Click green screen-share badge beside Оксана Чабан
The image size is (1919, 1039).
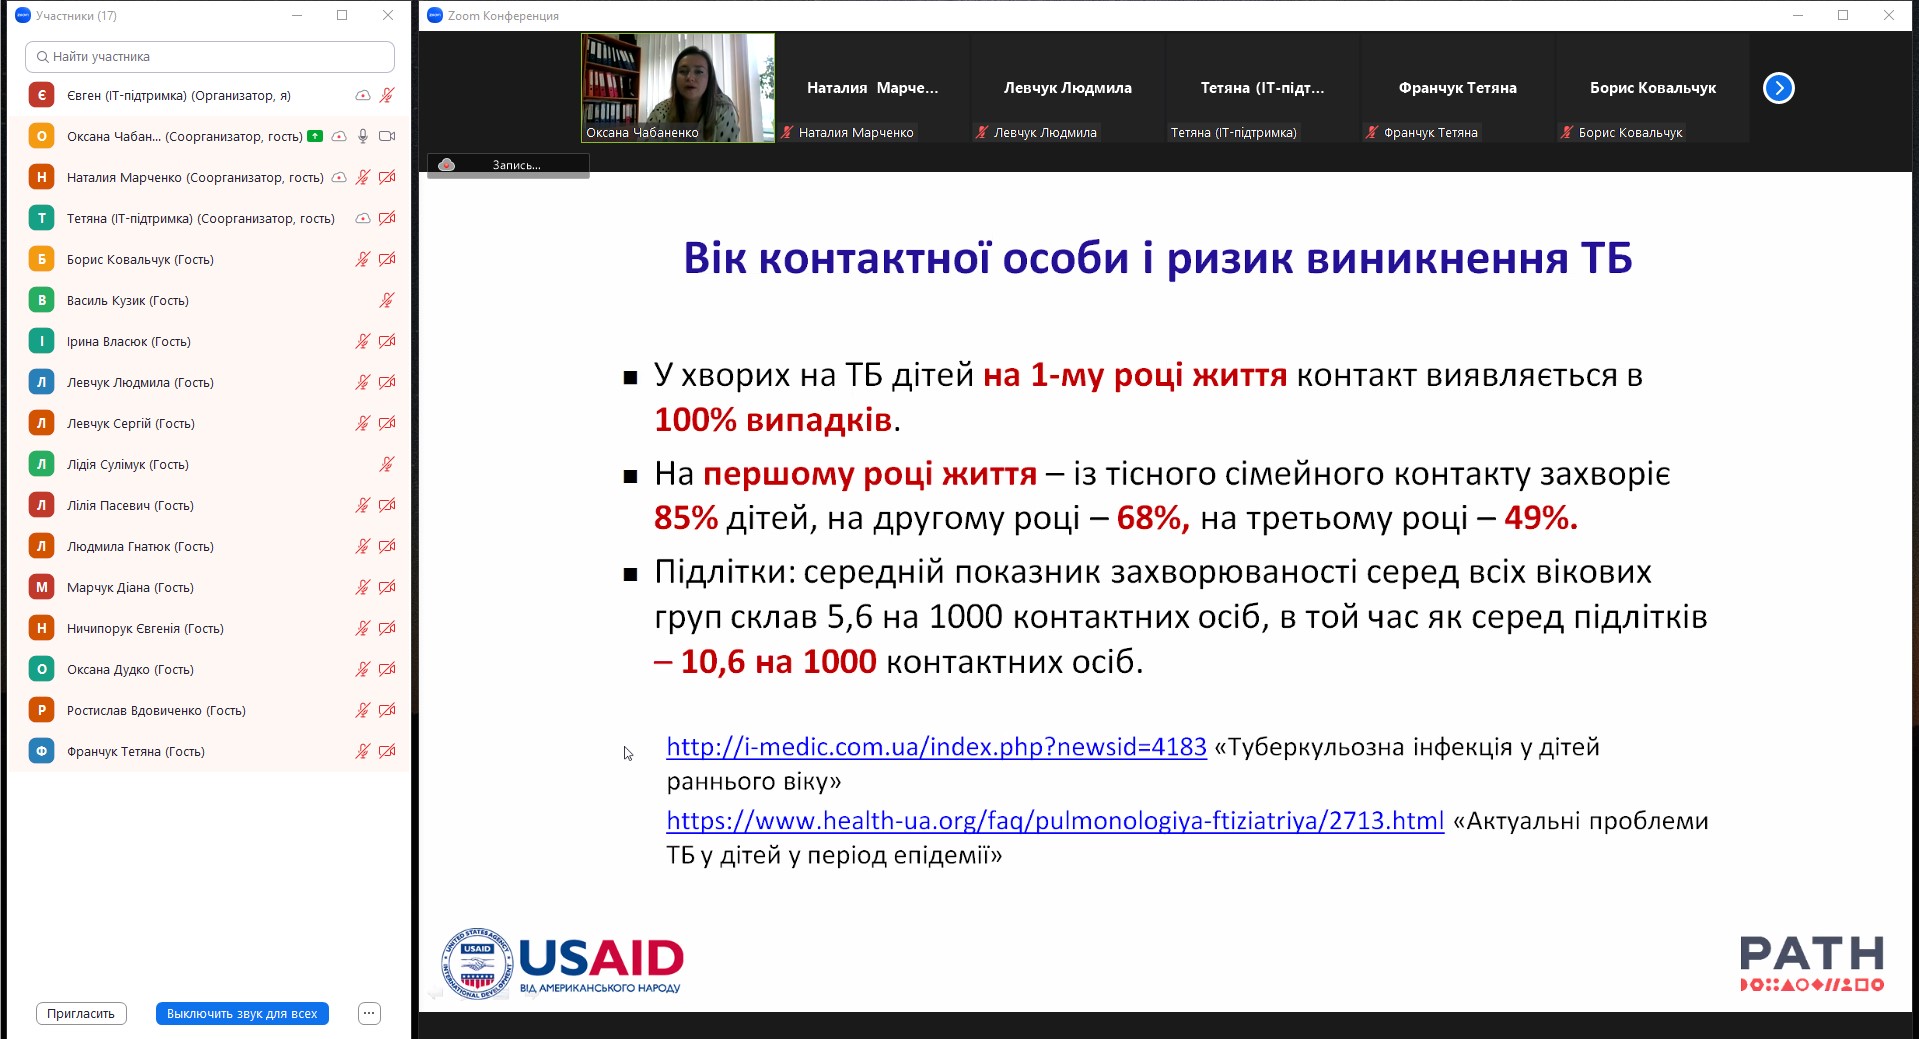(x=315, y=136)
